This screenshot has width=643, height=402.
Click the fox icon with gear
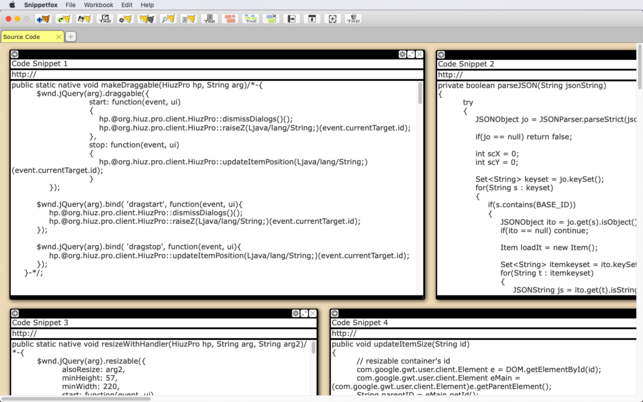tap(126, 19)
